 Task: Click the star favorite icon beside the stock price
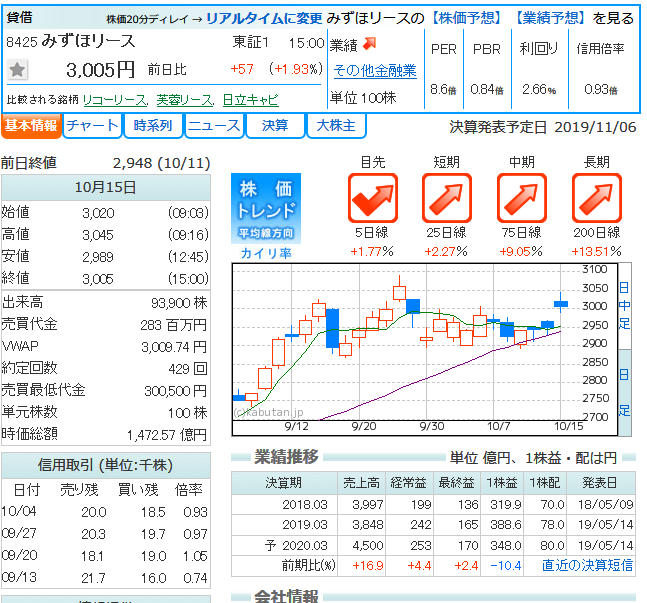coord(18,70)
